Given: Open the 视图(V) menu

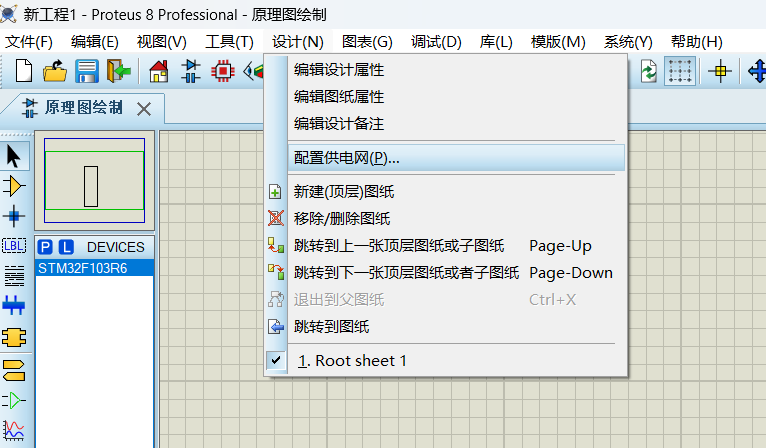Looking at the screenshot, I should tap(162, 42).
